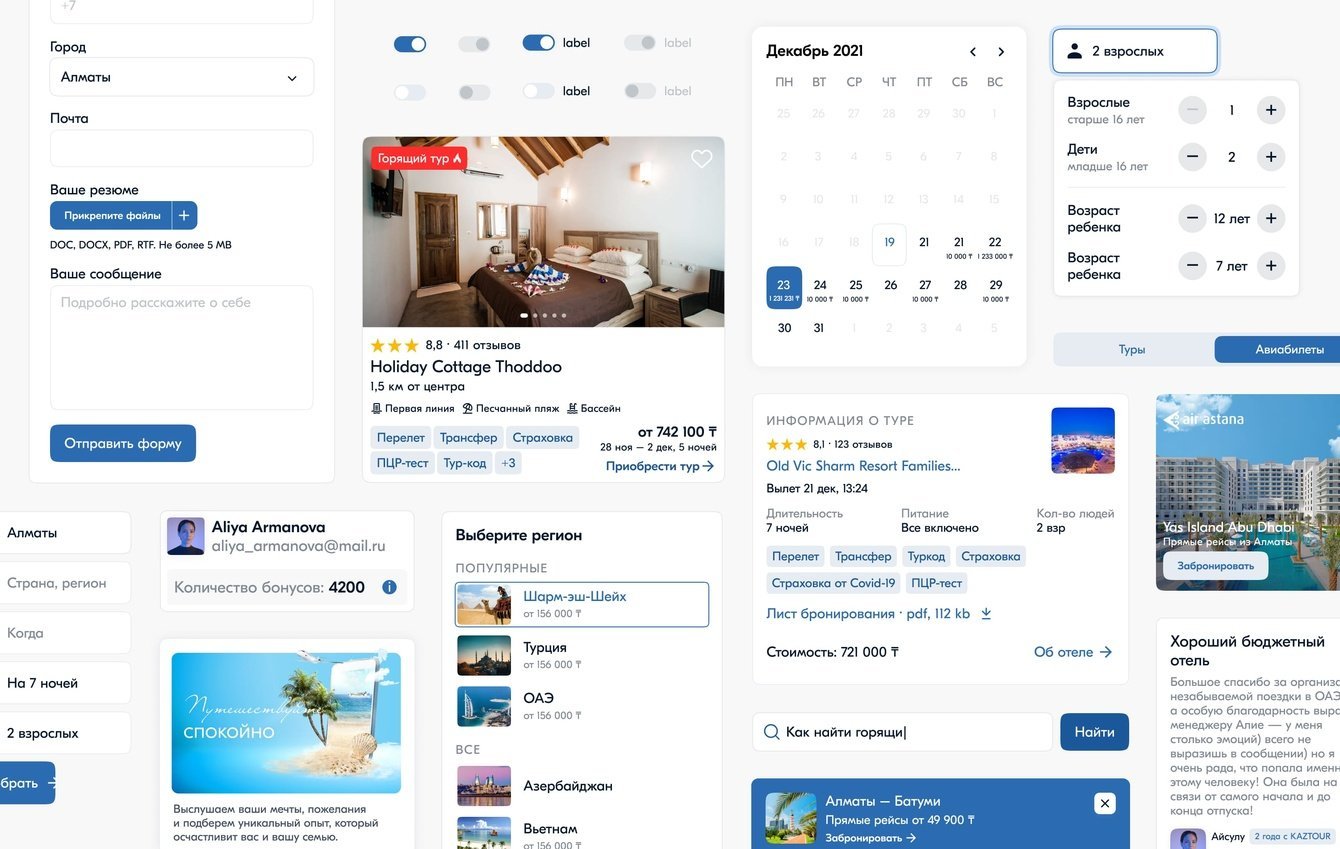Select the "ОАЭ" region
Viewport: 1340px width, 849px height.
pyautogui.click(x=582, y=706)
